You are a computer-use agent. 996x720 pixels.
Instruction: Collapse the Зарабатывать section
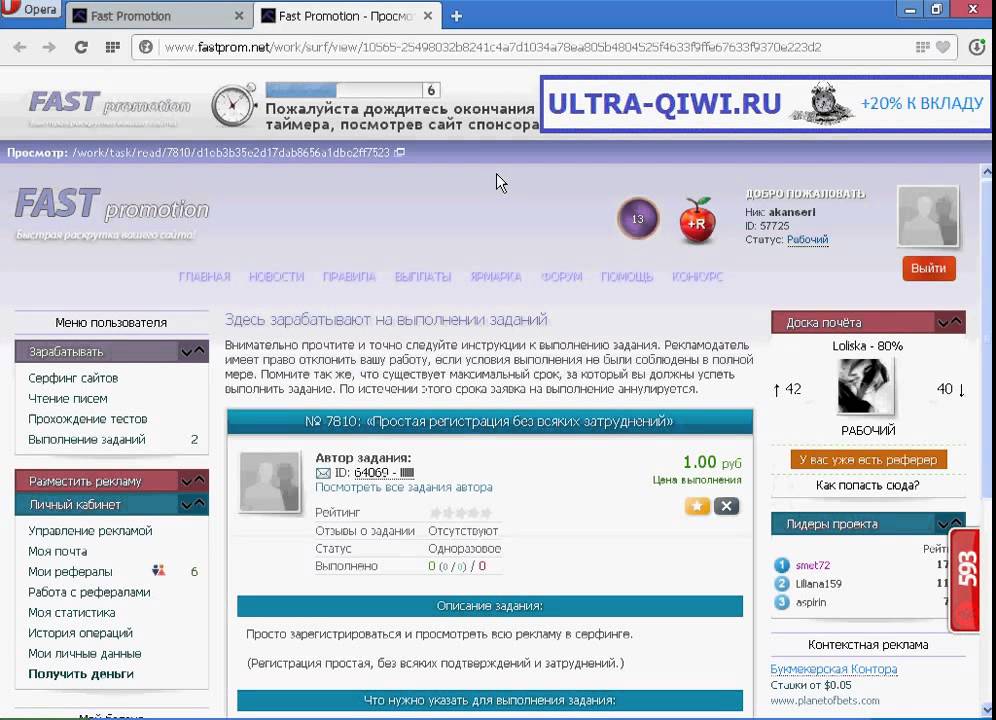[192, 351]
